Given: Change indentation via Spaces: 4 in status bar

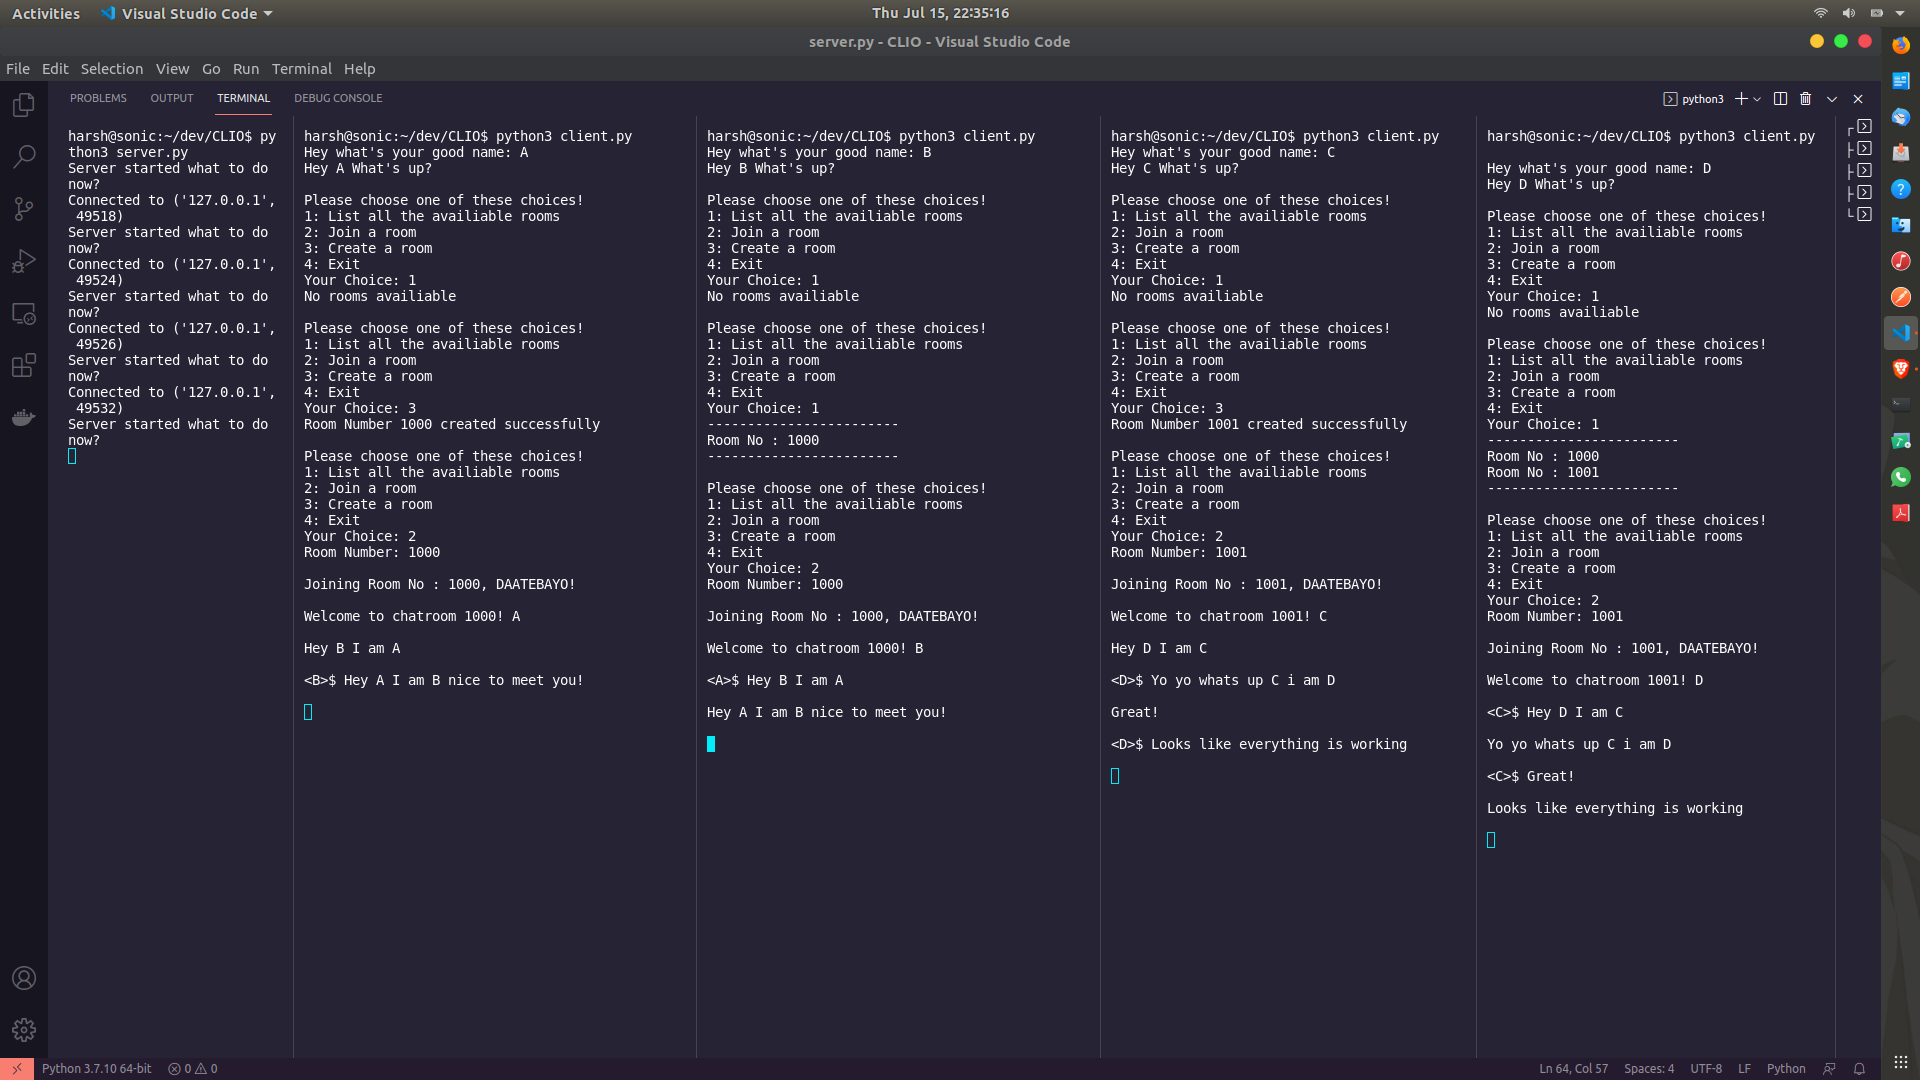Looking at the screenshot, I should 1649,1068.
